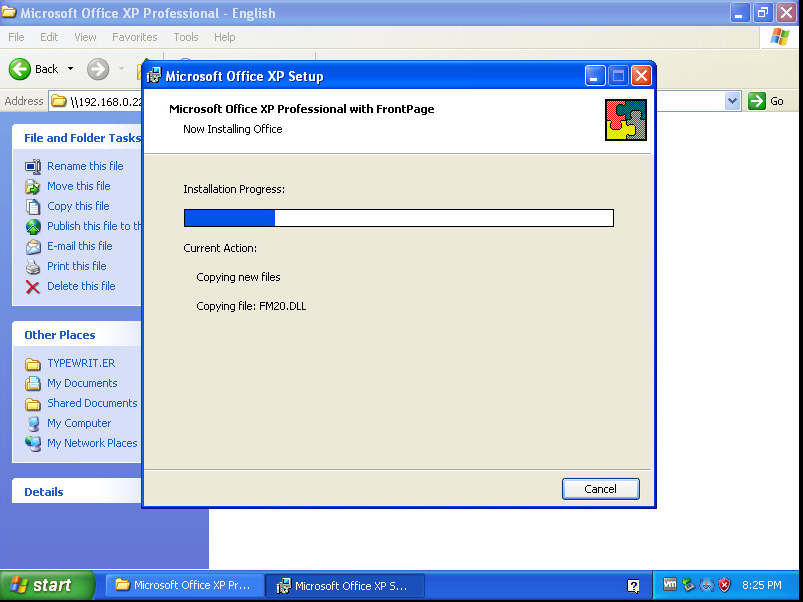Click Delete this file link
803x602 pixels.
tap(81, 286)
